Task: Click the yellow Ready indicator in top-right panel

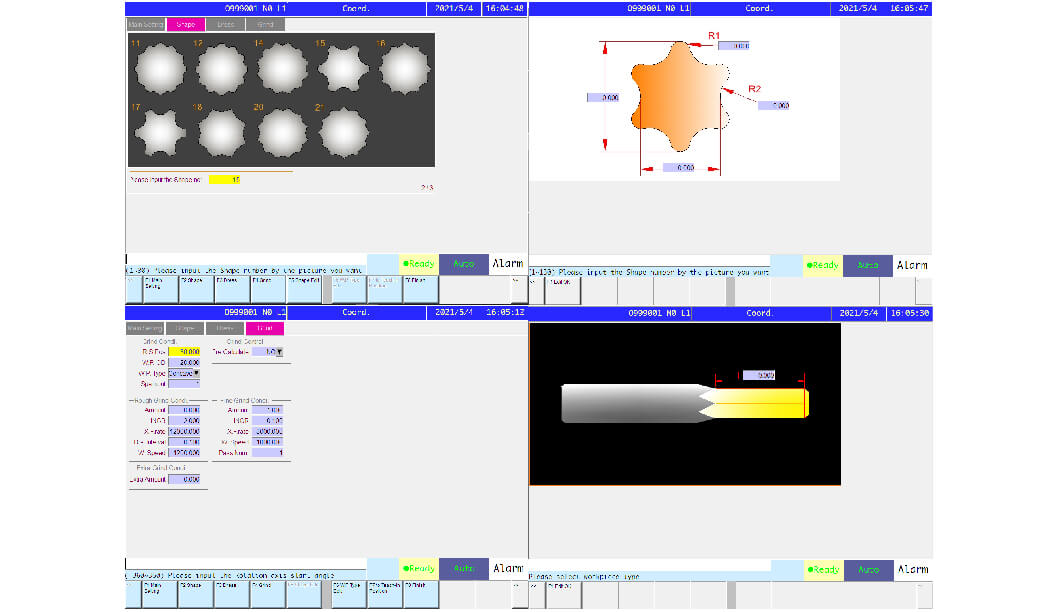Action: coord(824,265)
